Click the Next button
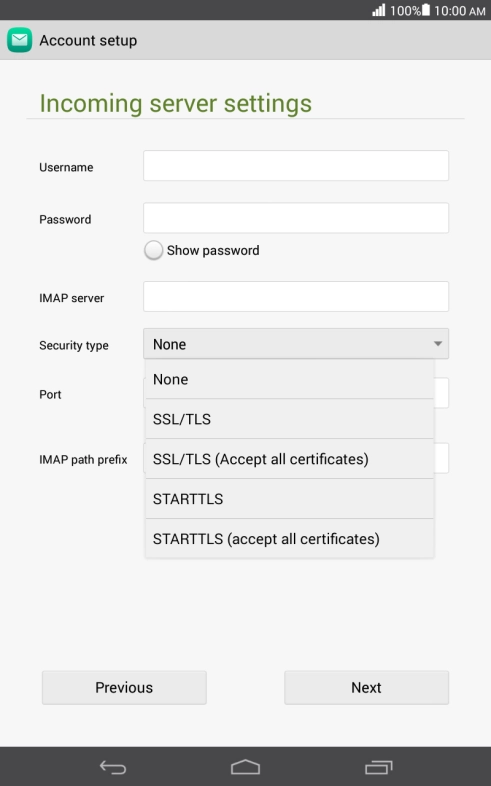The height and width of the screenshot is (786, 491). click(366, 687)
